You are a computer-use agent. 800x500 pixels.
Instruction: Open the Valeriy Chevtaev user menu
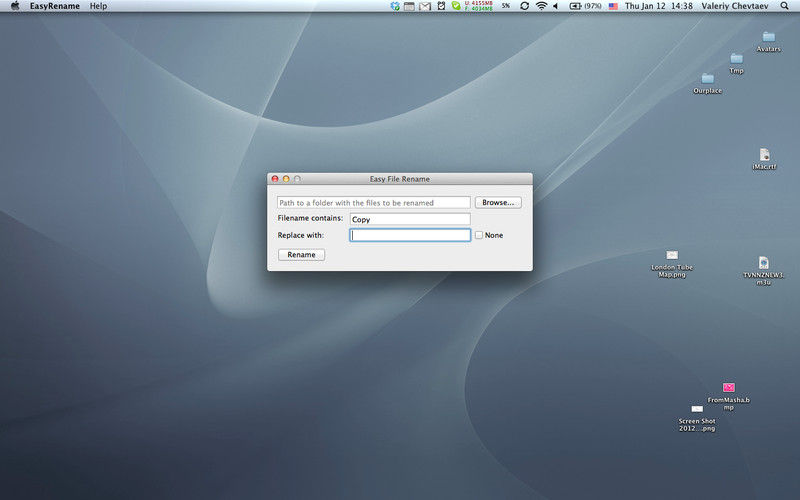click(x=735, y=6)
